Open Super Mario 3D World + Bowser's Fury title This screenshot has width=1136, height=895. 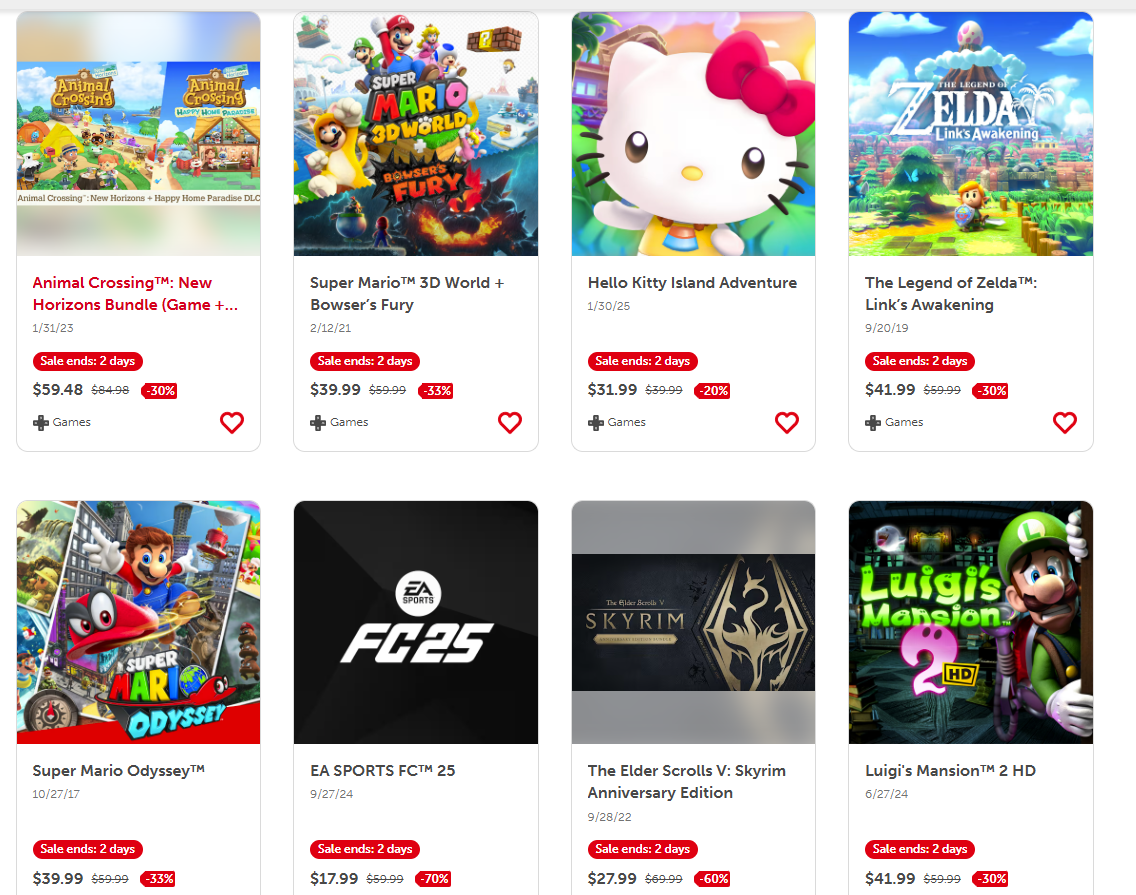pos(407,294)
